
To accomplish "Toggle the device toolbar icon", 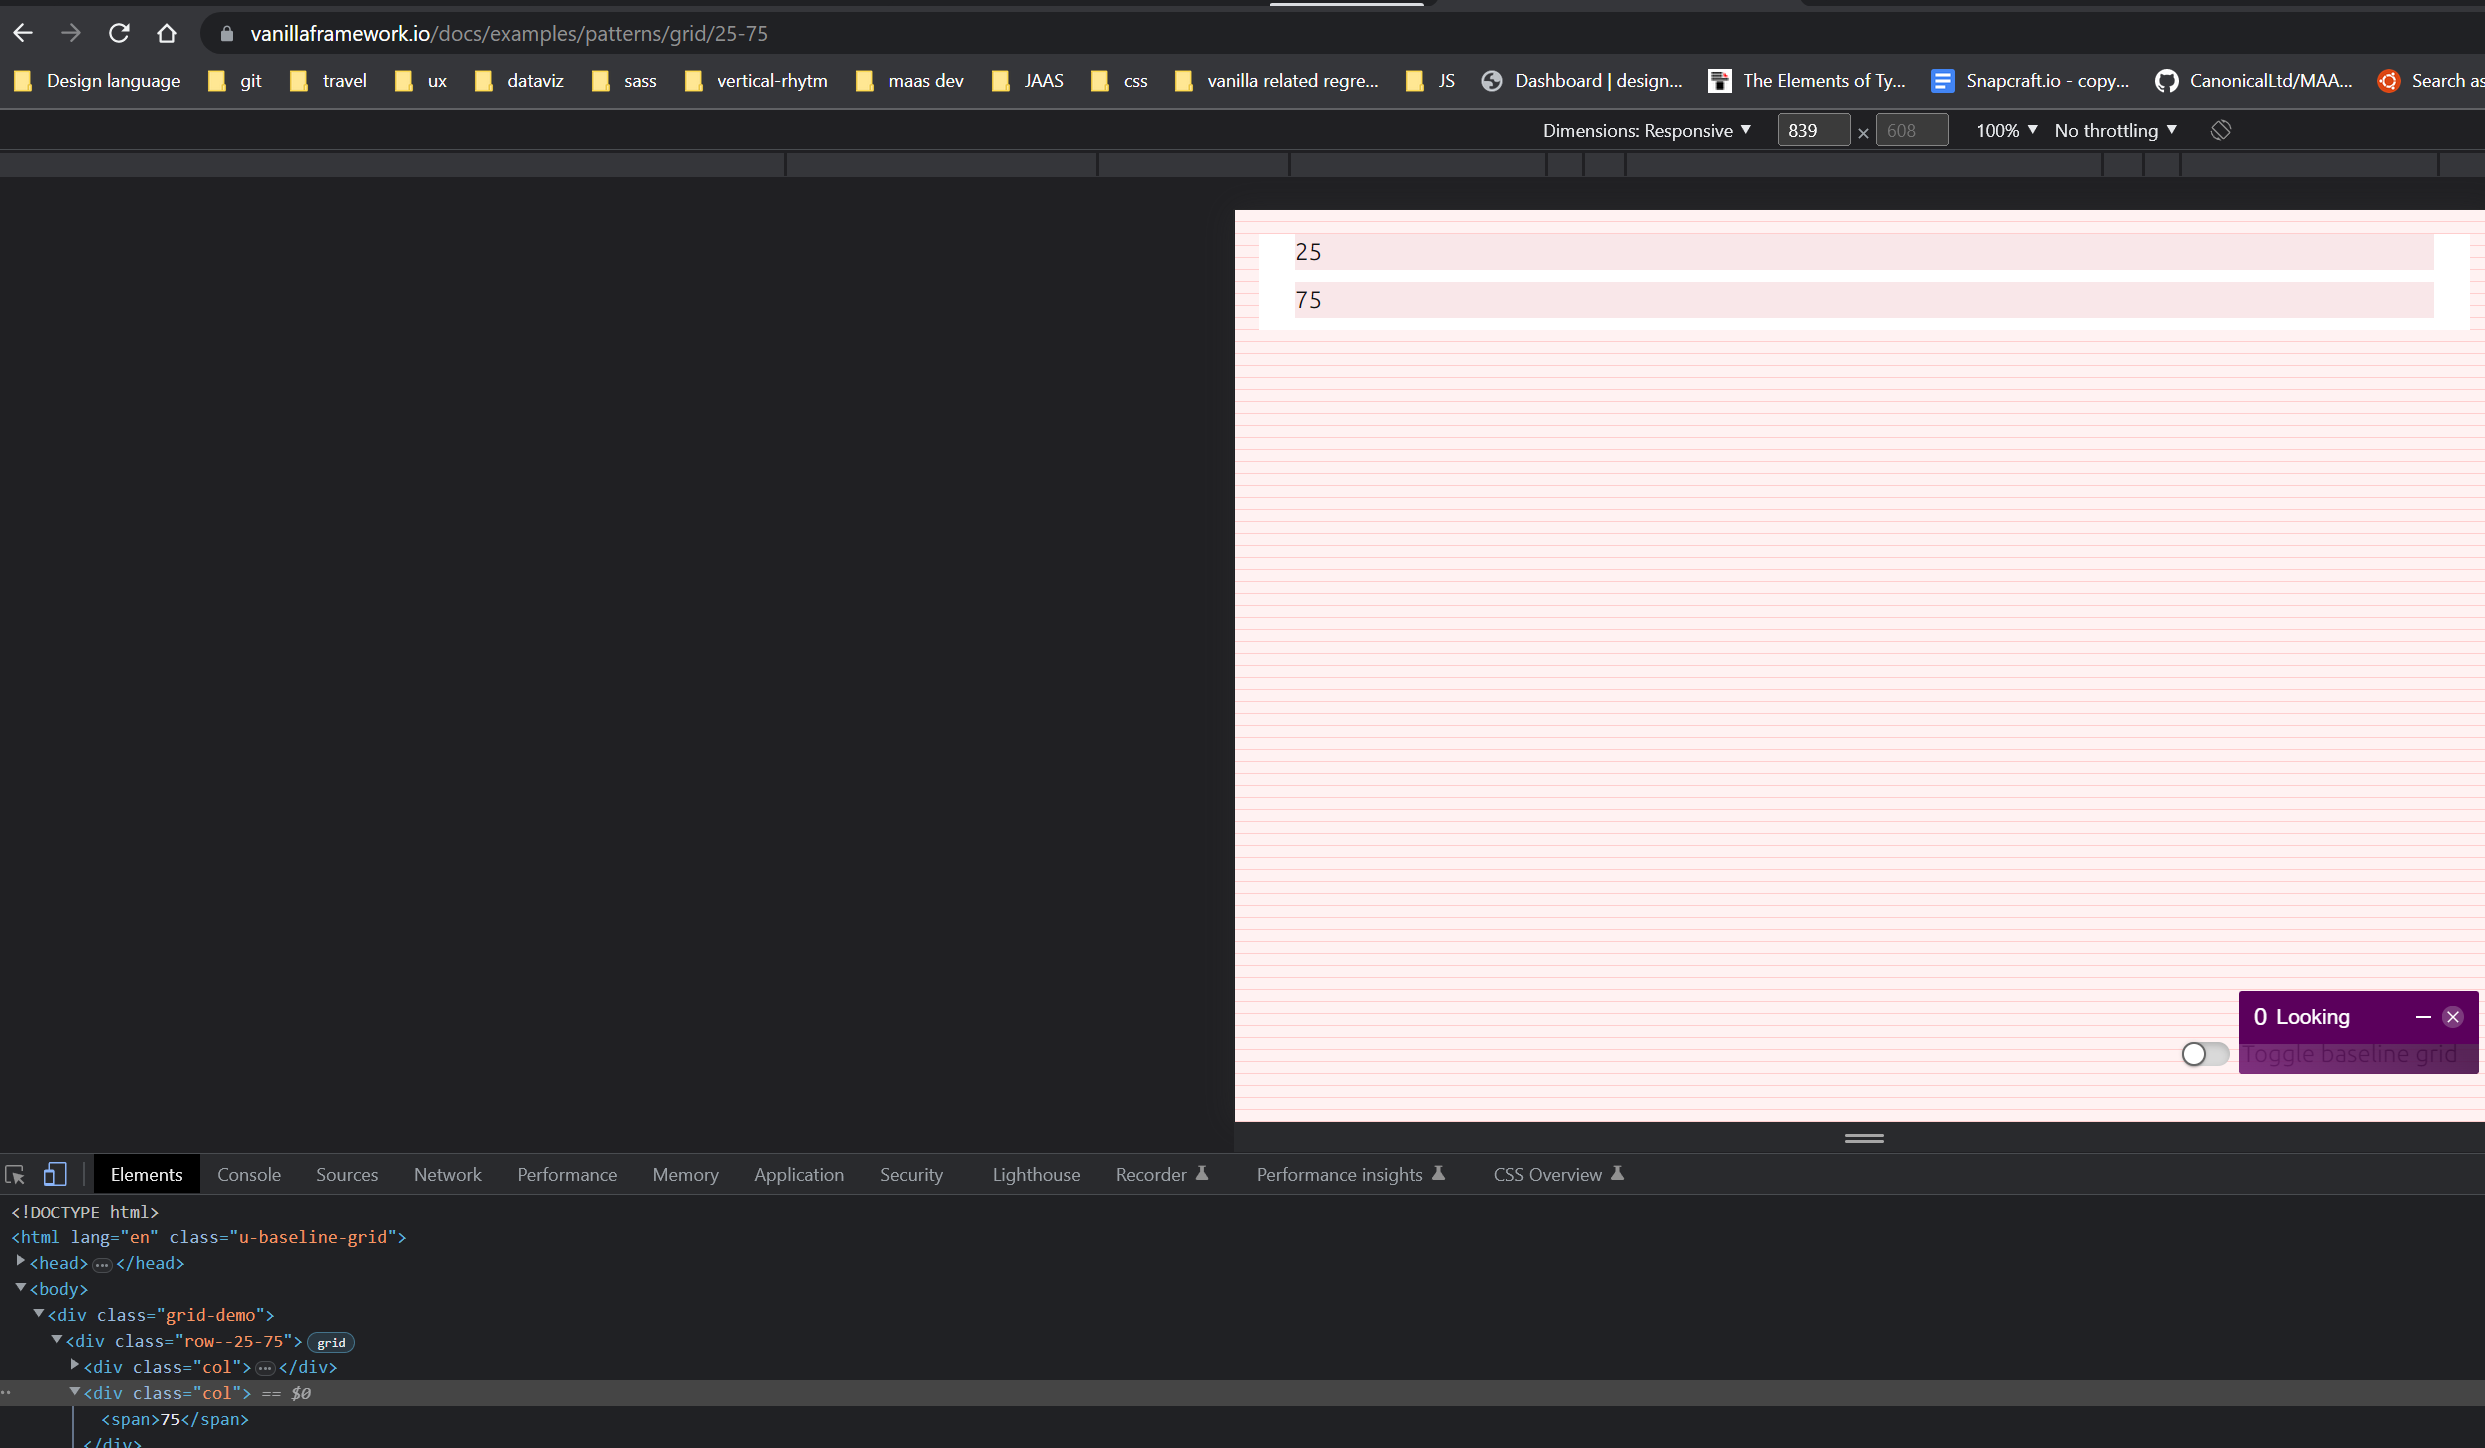I will click(x=55, y=1174).
